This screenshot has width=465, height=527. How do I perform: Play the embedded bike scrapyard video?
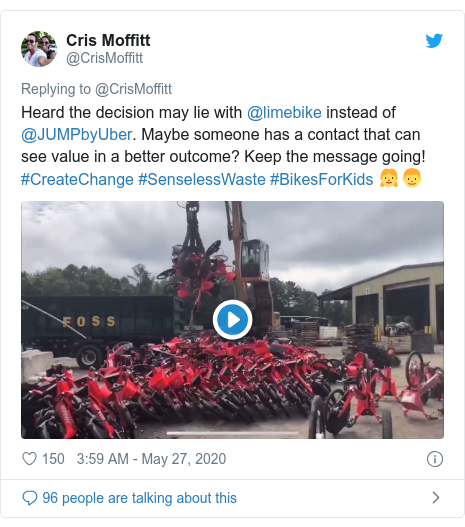click(x=232, y=320)
